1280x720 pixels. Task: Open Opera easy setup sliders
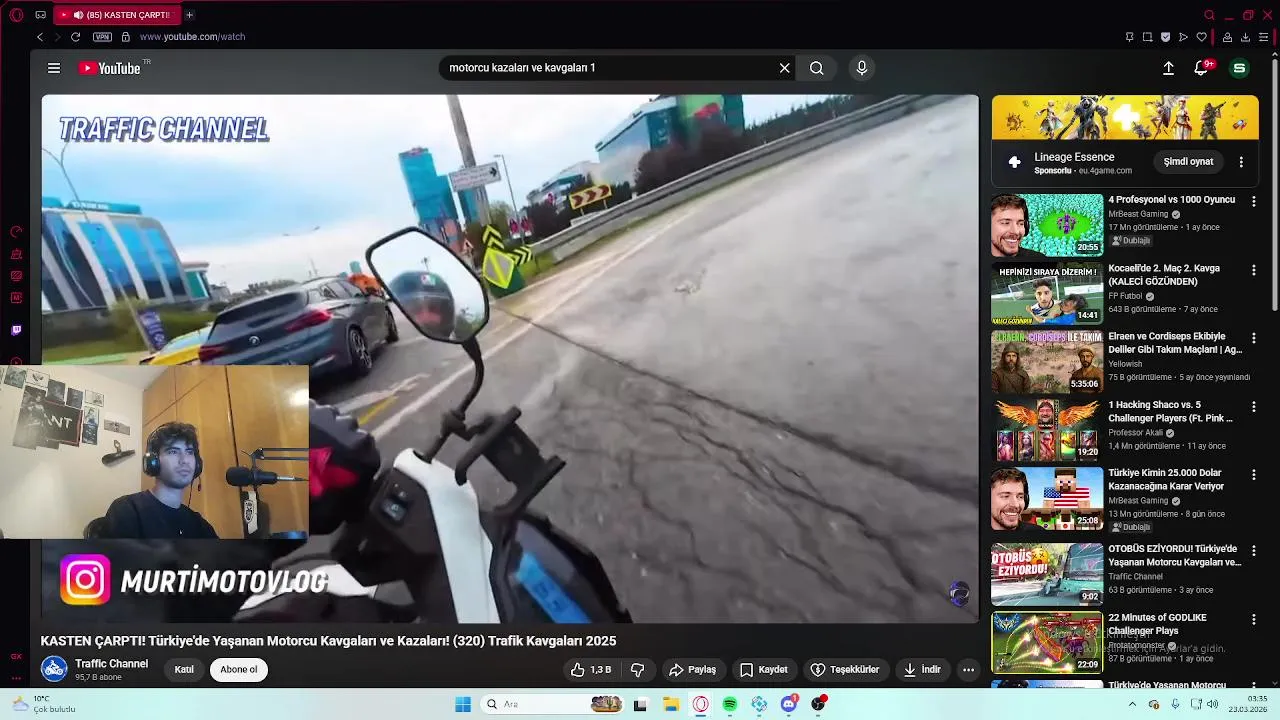[1263, 37]
